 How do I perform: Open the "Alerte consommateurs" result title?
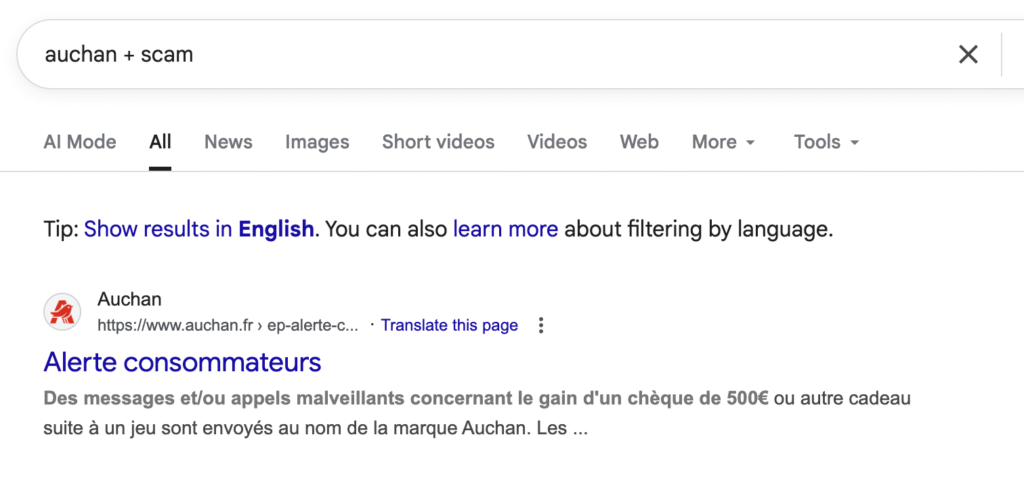tap(183, 361)
